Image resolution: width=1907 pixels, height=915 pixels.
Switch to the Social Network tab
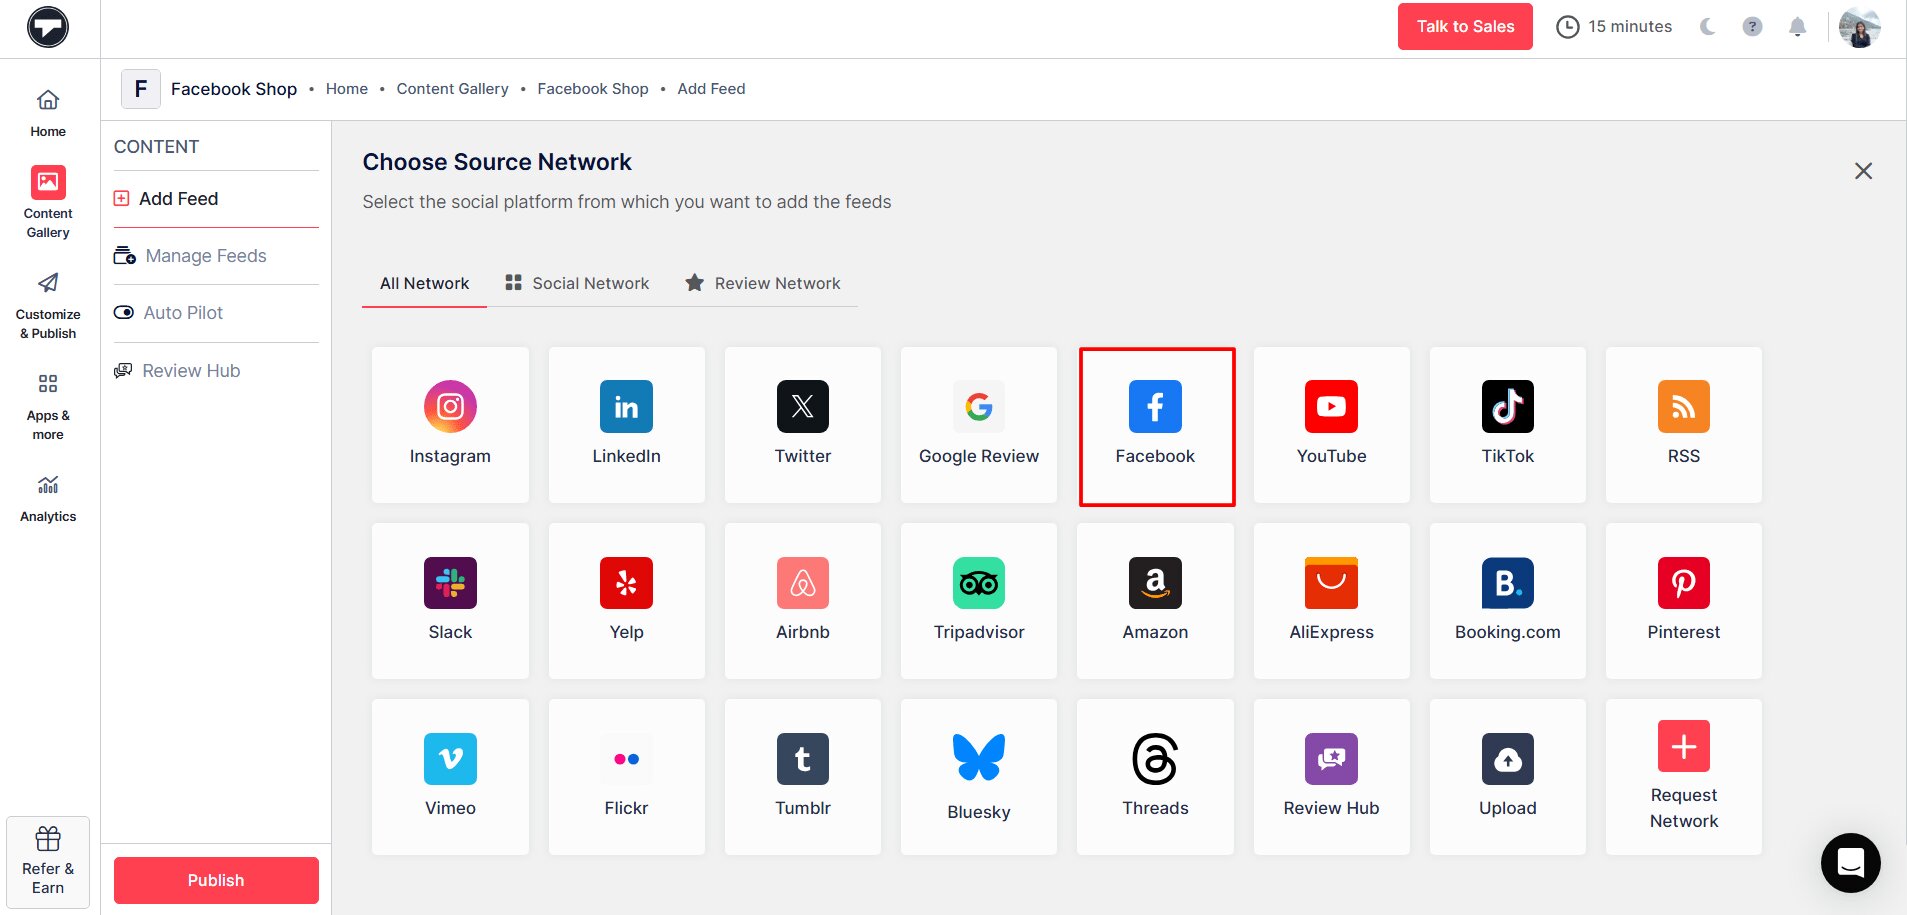(x=576, y=283)
